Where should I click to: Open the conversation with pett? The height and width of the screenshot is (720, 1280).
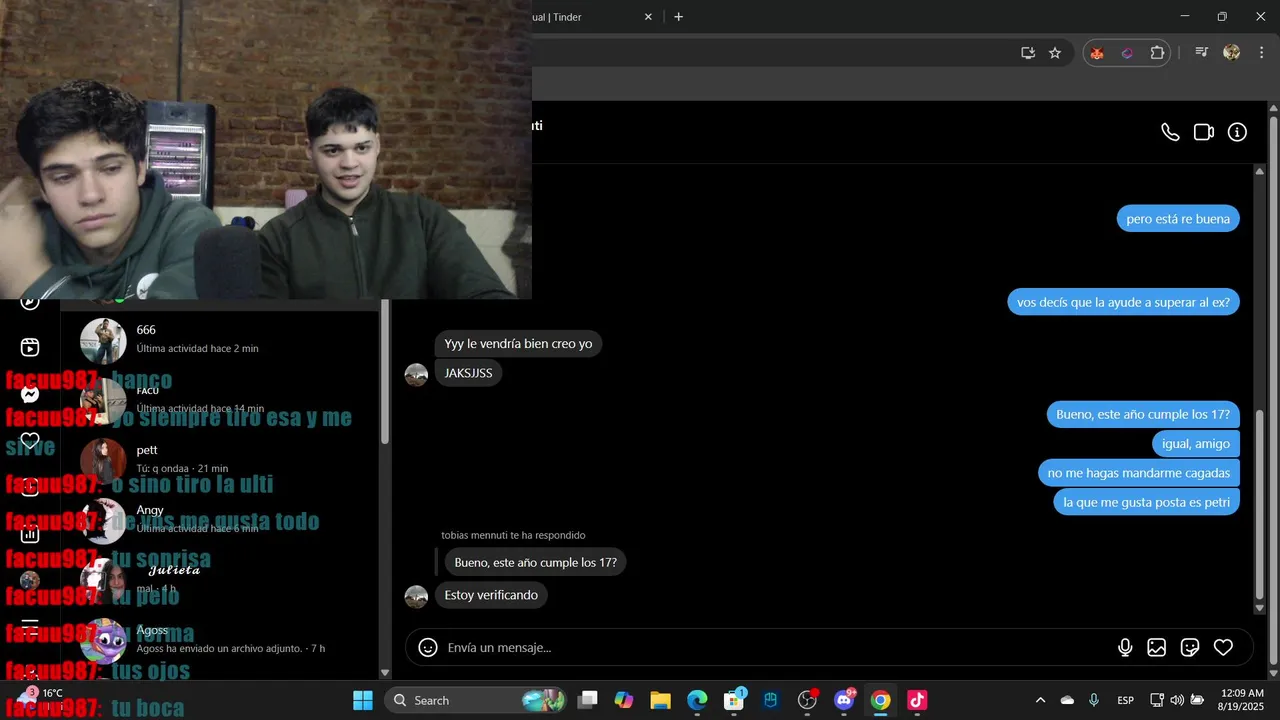pos(220,460)
